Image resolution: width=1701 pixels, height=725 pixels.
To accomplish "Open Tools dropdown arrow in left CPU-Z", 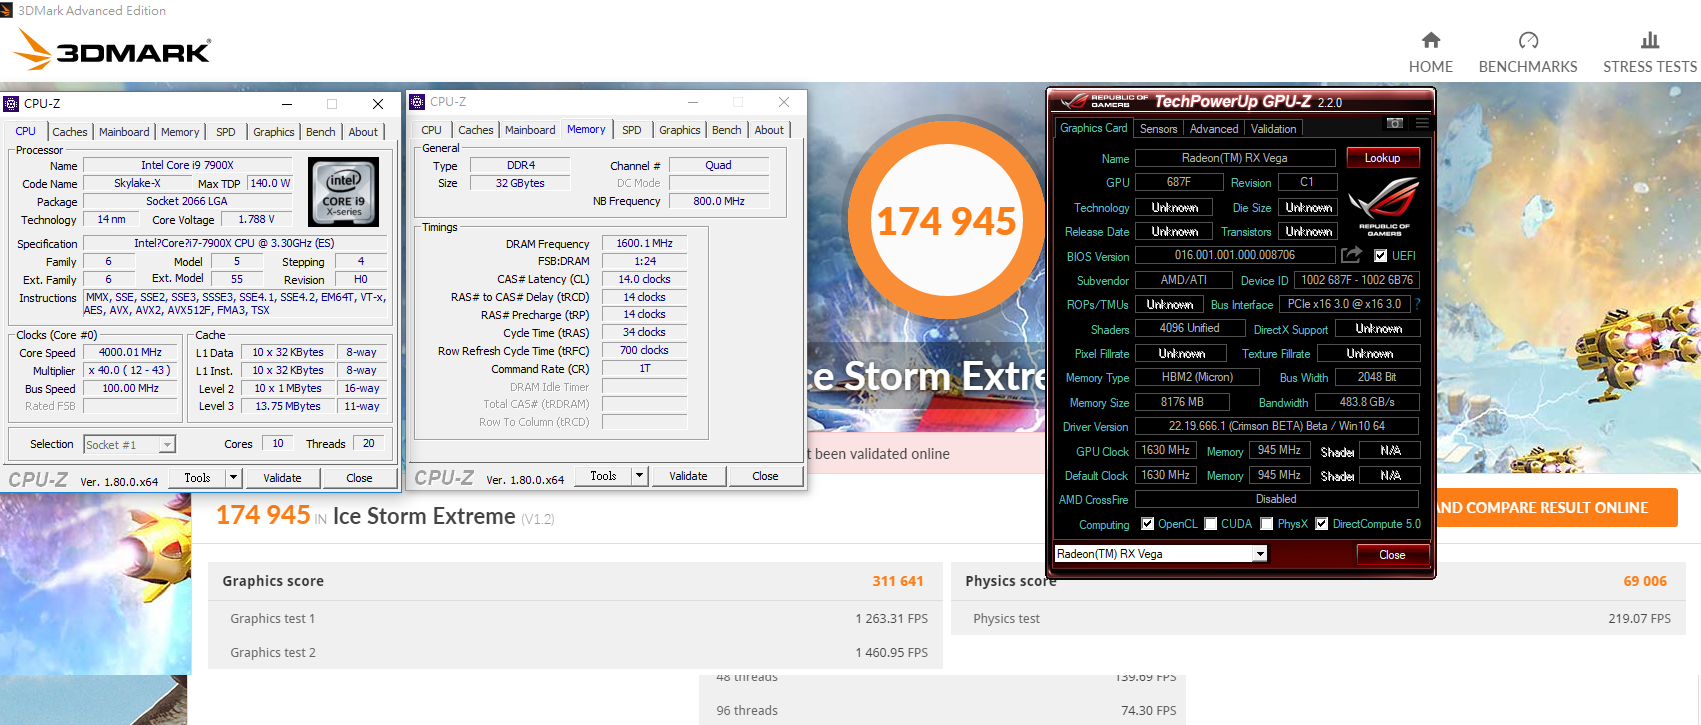I will (234, 478).
